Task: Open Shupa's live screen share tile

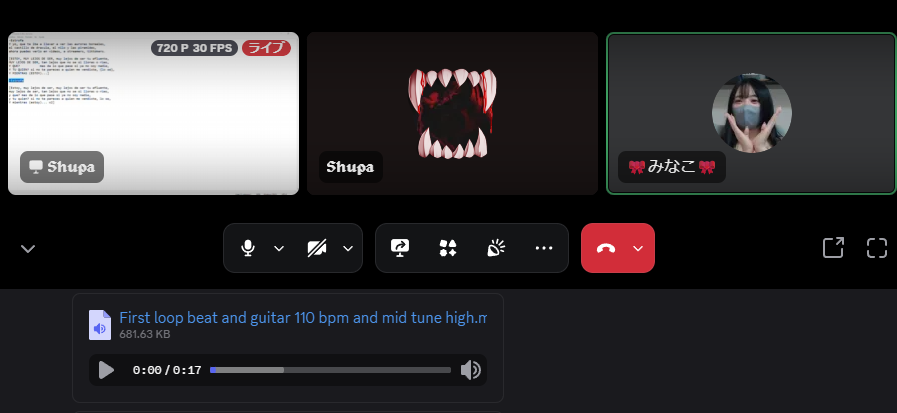Action: tap(153, 113)
